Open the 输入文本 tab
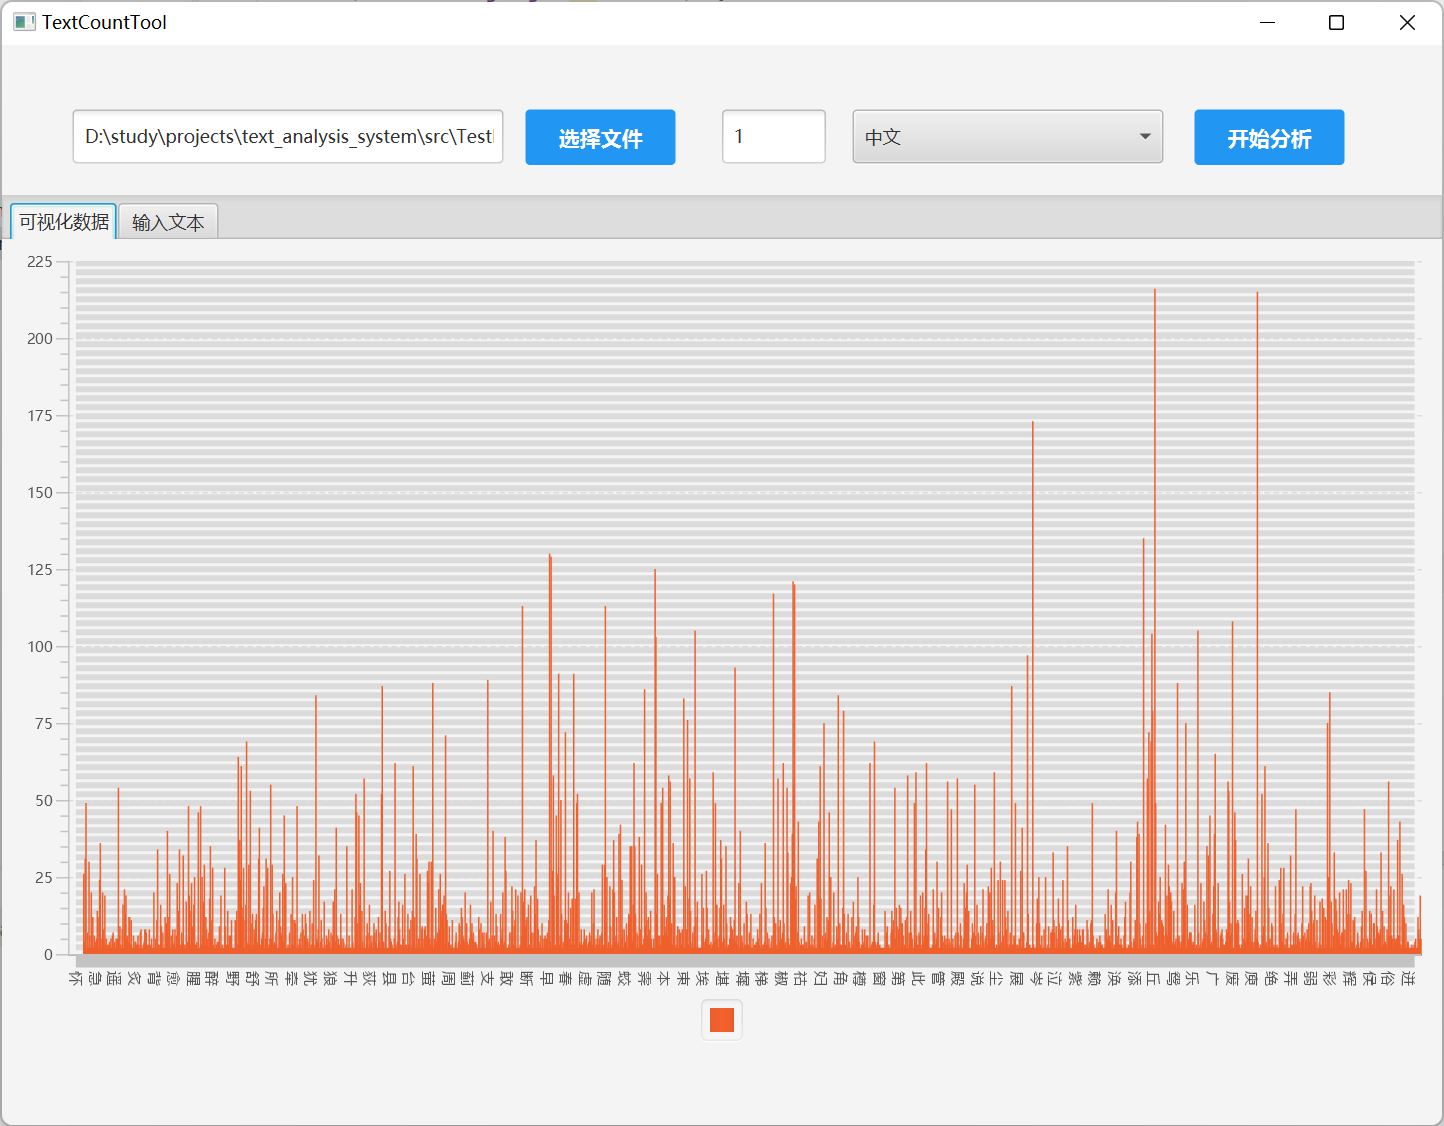 (168, 222)
